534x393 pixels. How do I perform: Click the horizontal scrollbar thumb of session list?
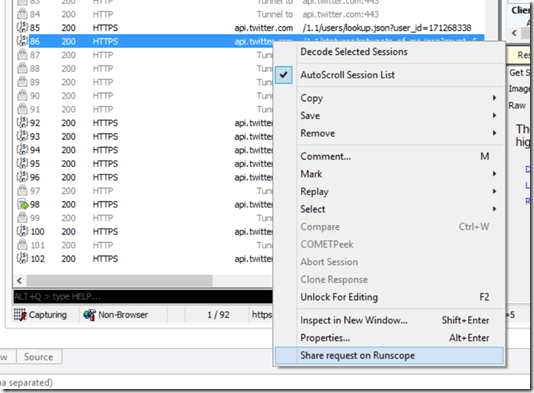pyautogui.click(x=120, y=281)
